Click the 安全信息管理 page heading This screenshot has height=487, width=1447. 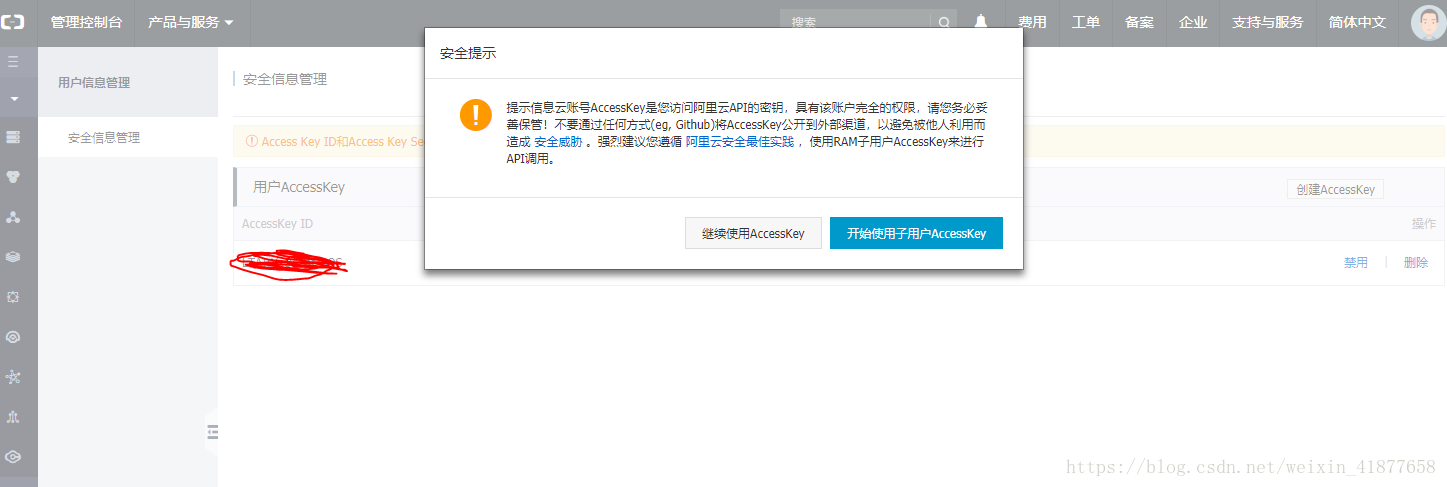pyautogui.click(x=285, y=79)
